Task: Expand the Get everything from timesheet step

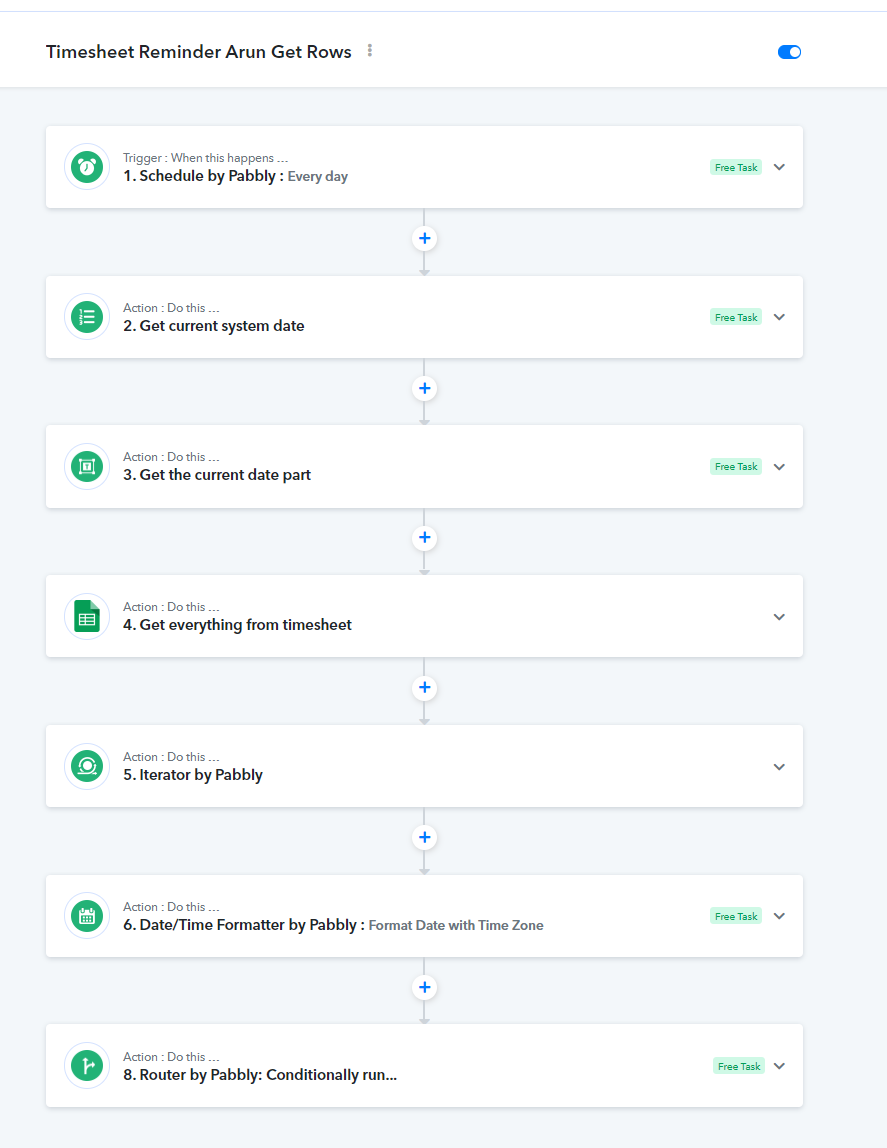Action: point(779,617)
